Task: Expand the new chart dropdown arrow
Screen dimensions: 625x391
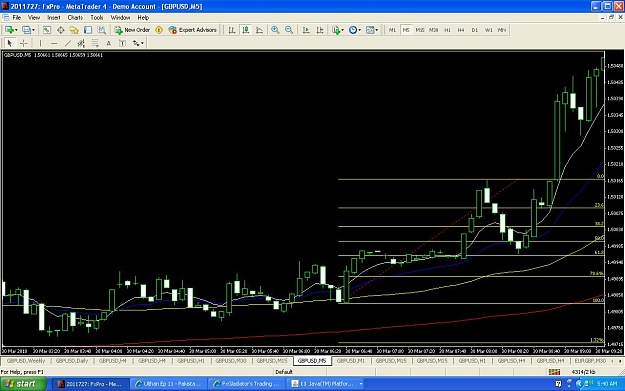Action: 16,30
